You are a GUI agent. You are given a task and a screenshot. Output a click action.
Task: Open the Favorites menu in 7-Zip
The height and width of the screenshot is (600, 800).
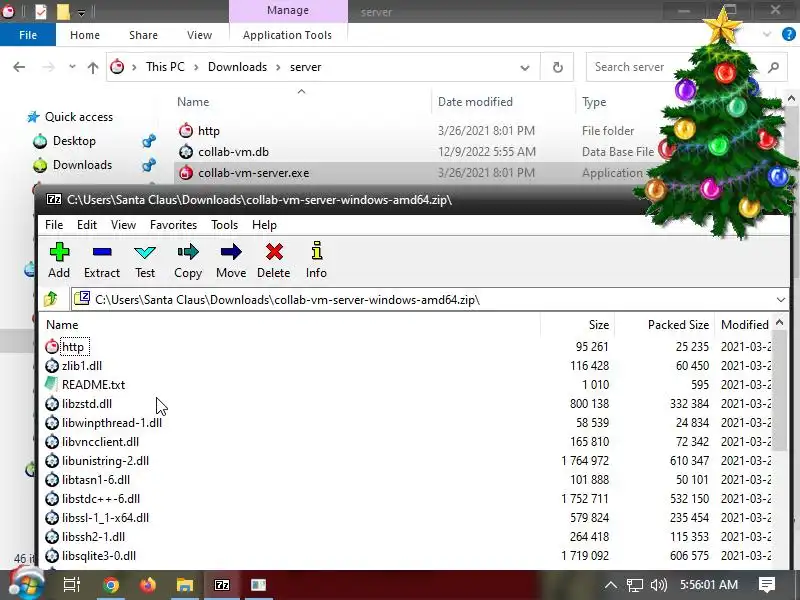click(x=173, y=225)
